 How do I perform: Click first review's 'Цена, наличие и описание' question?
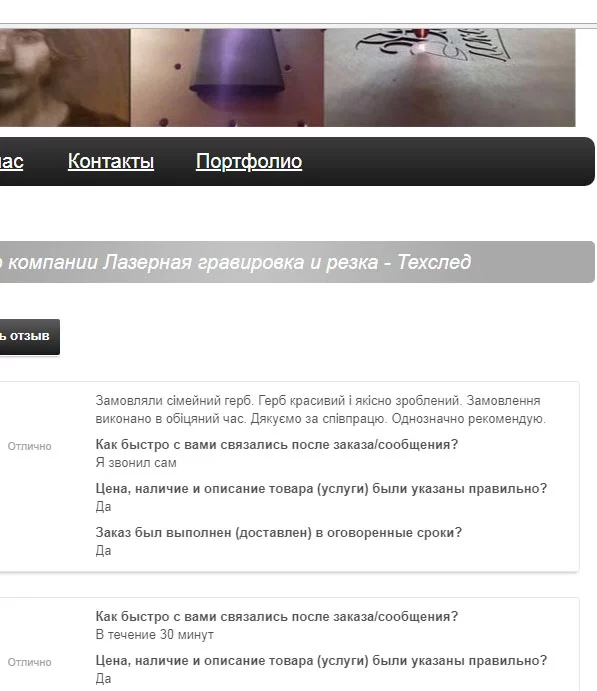coord(321,488)
